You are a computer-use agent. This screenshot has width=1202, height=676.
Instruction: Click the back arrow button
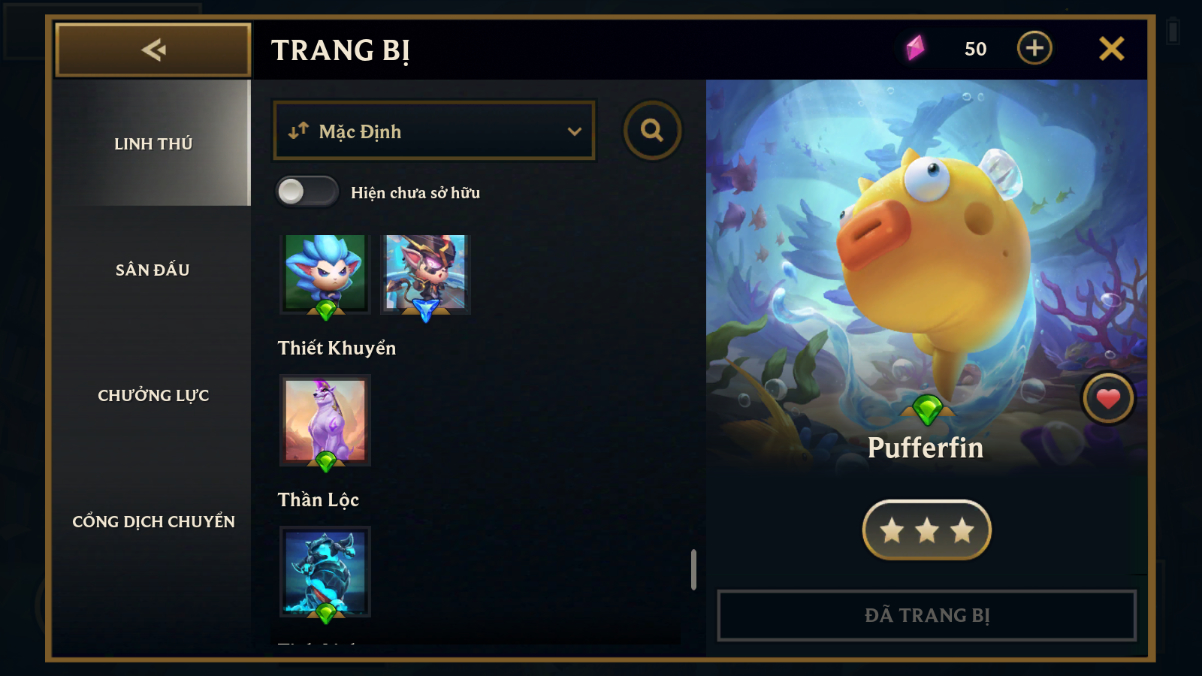pyautogui.click(x=153, y=50)
